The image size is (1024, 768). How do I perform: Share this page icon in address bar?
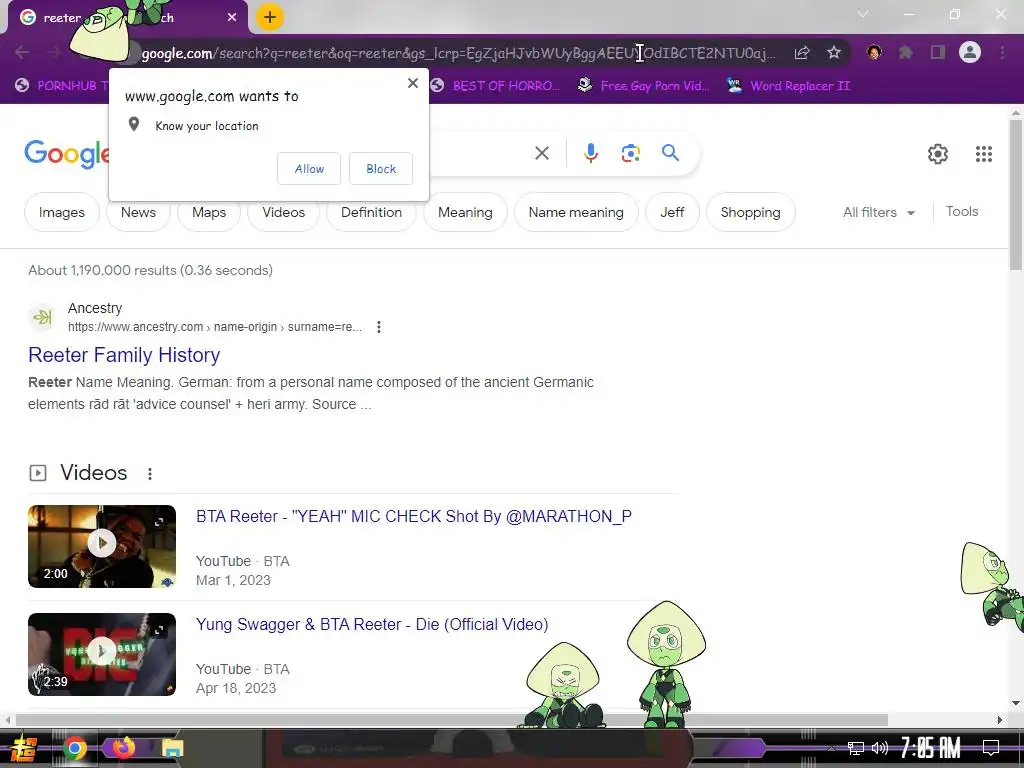click(801, 53)
